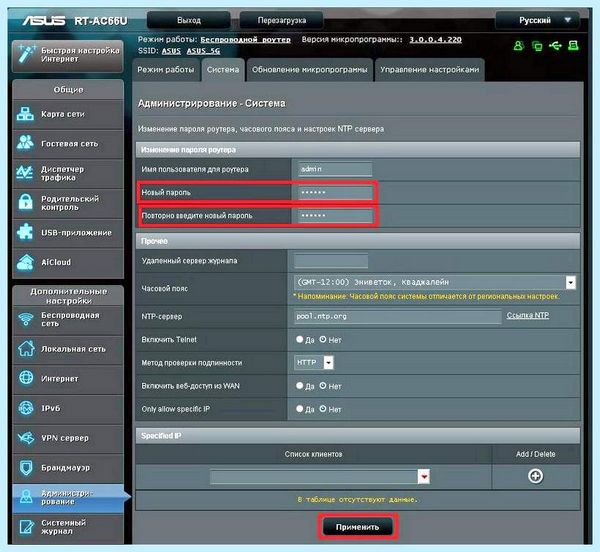Click the Интернет globe icon
Screen dimensions: 600x552
(x=26, y=378)
